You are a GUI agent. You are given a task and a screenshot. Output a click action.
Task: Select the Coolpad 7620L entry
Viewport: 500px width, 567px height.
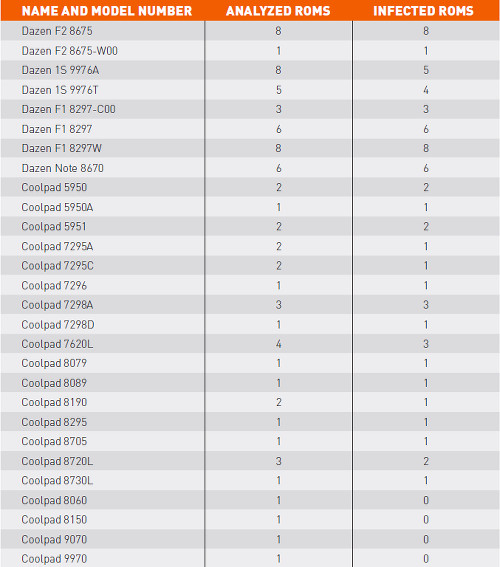tap(57, 344)
